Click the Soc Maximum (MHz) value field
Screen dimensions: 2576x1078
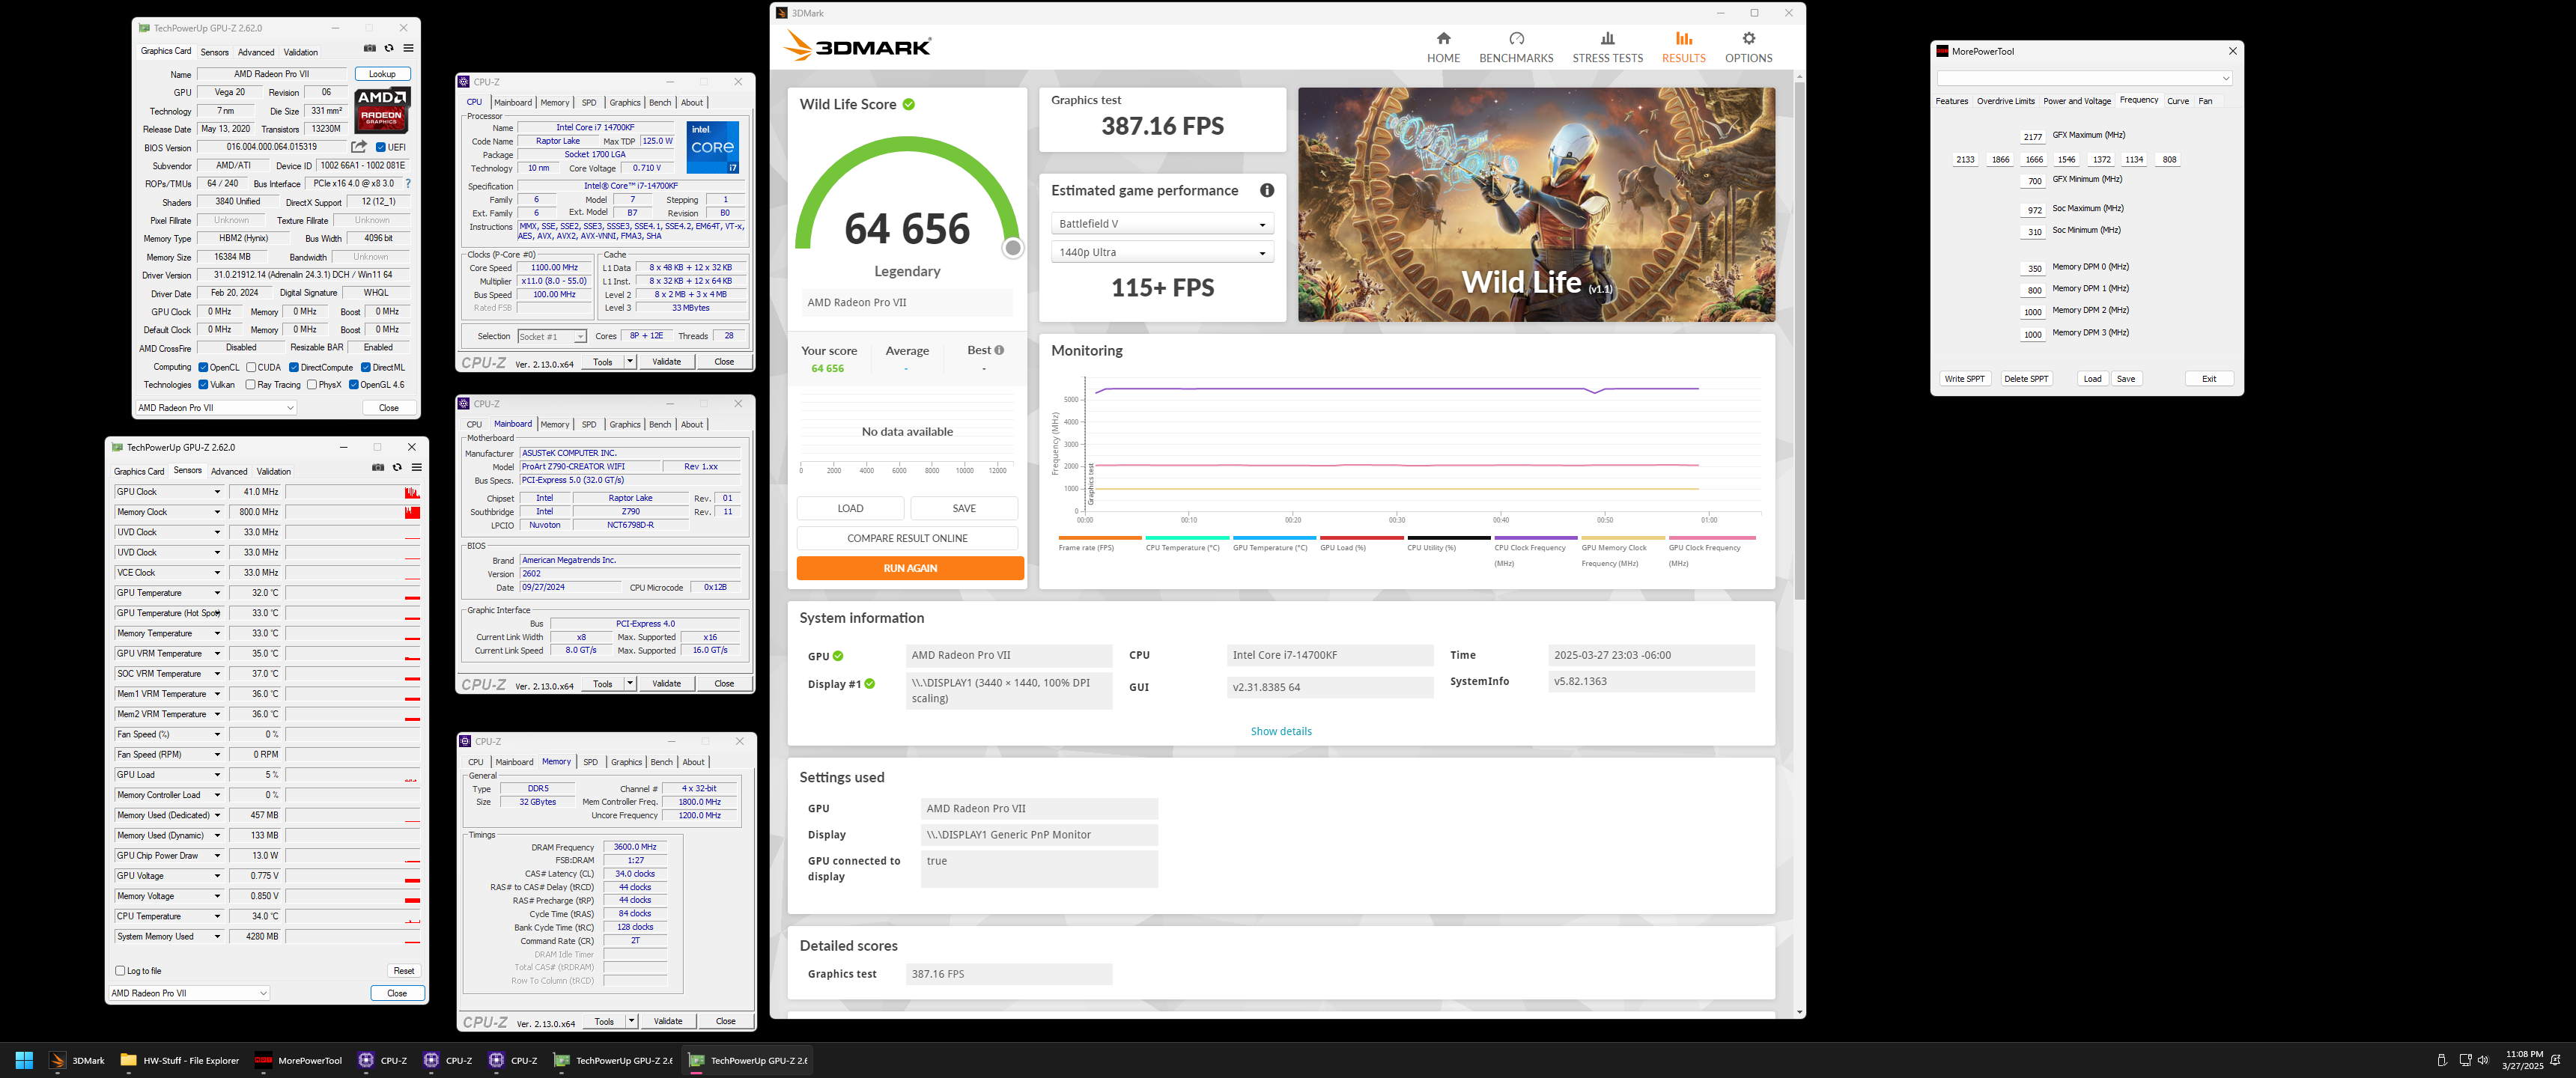tap(2033, 210)
